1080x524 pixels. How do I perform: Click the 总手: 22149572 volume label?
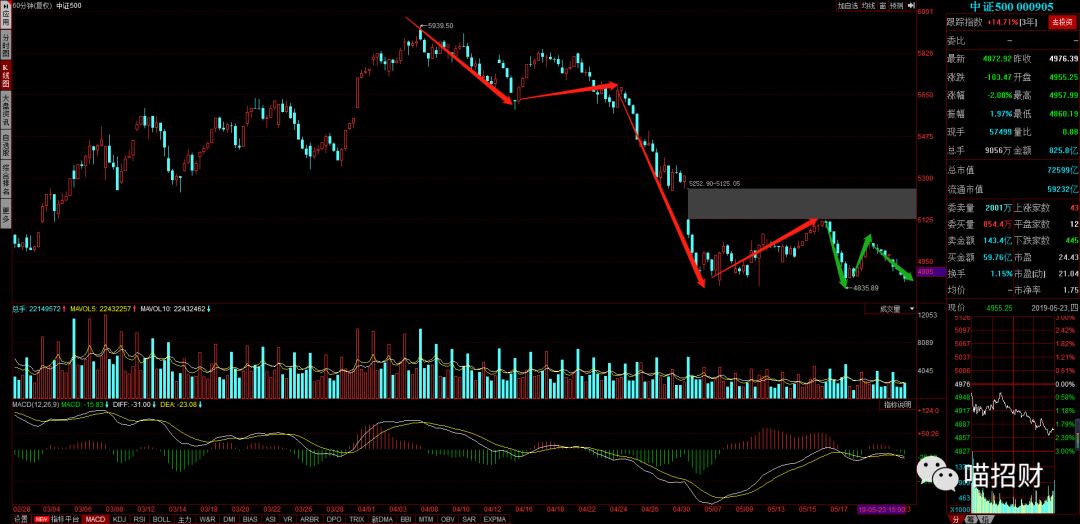38,309
